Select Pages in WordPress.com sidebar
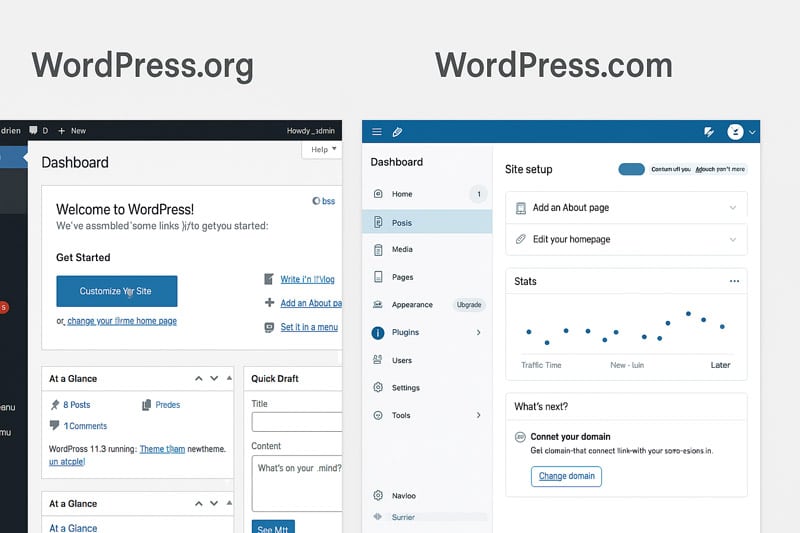 pyautogui.click(x=427, y=277)
